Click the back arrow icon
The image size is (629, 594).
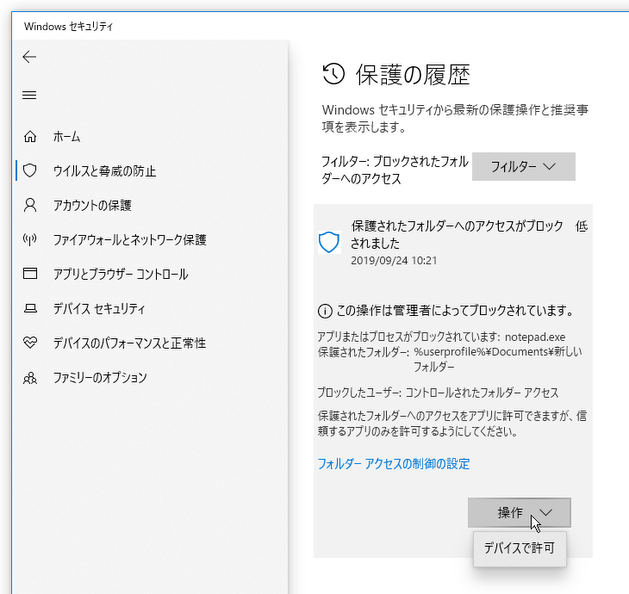29,57
